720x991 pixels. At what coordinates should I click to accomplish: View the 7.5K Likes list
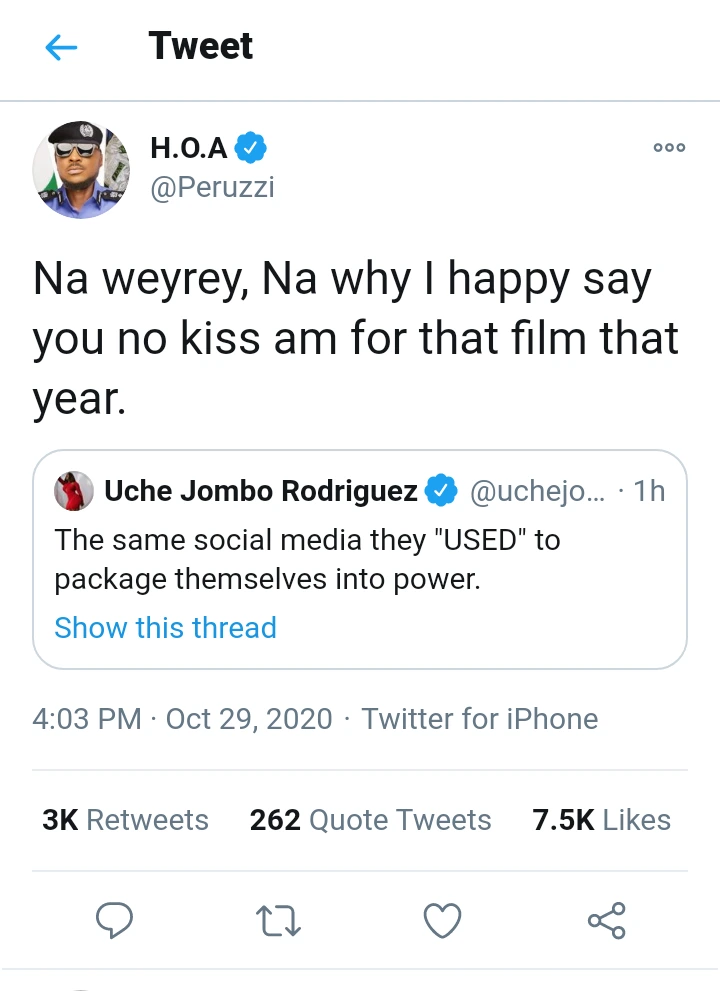click(601, 820)
